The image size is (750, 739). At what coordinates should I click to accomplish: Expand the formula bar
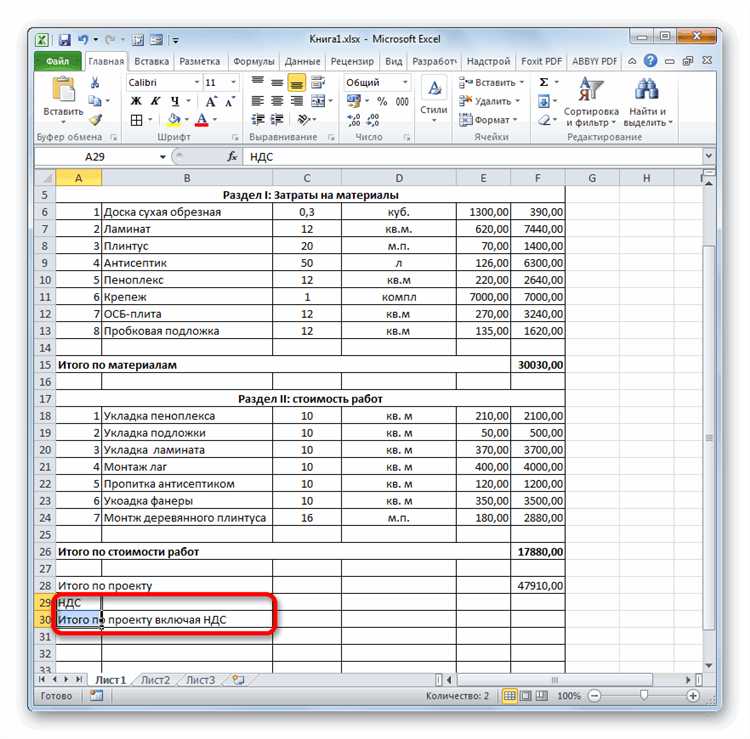click(x=708, y=156)
